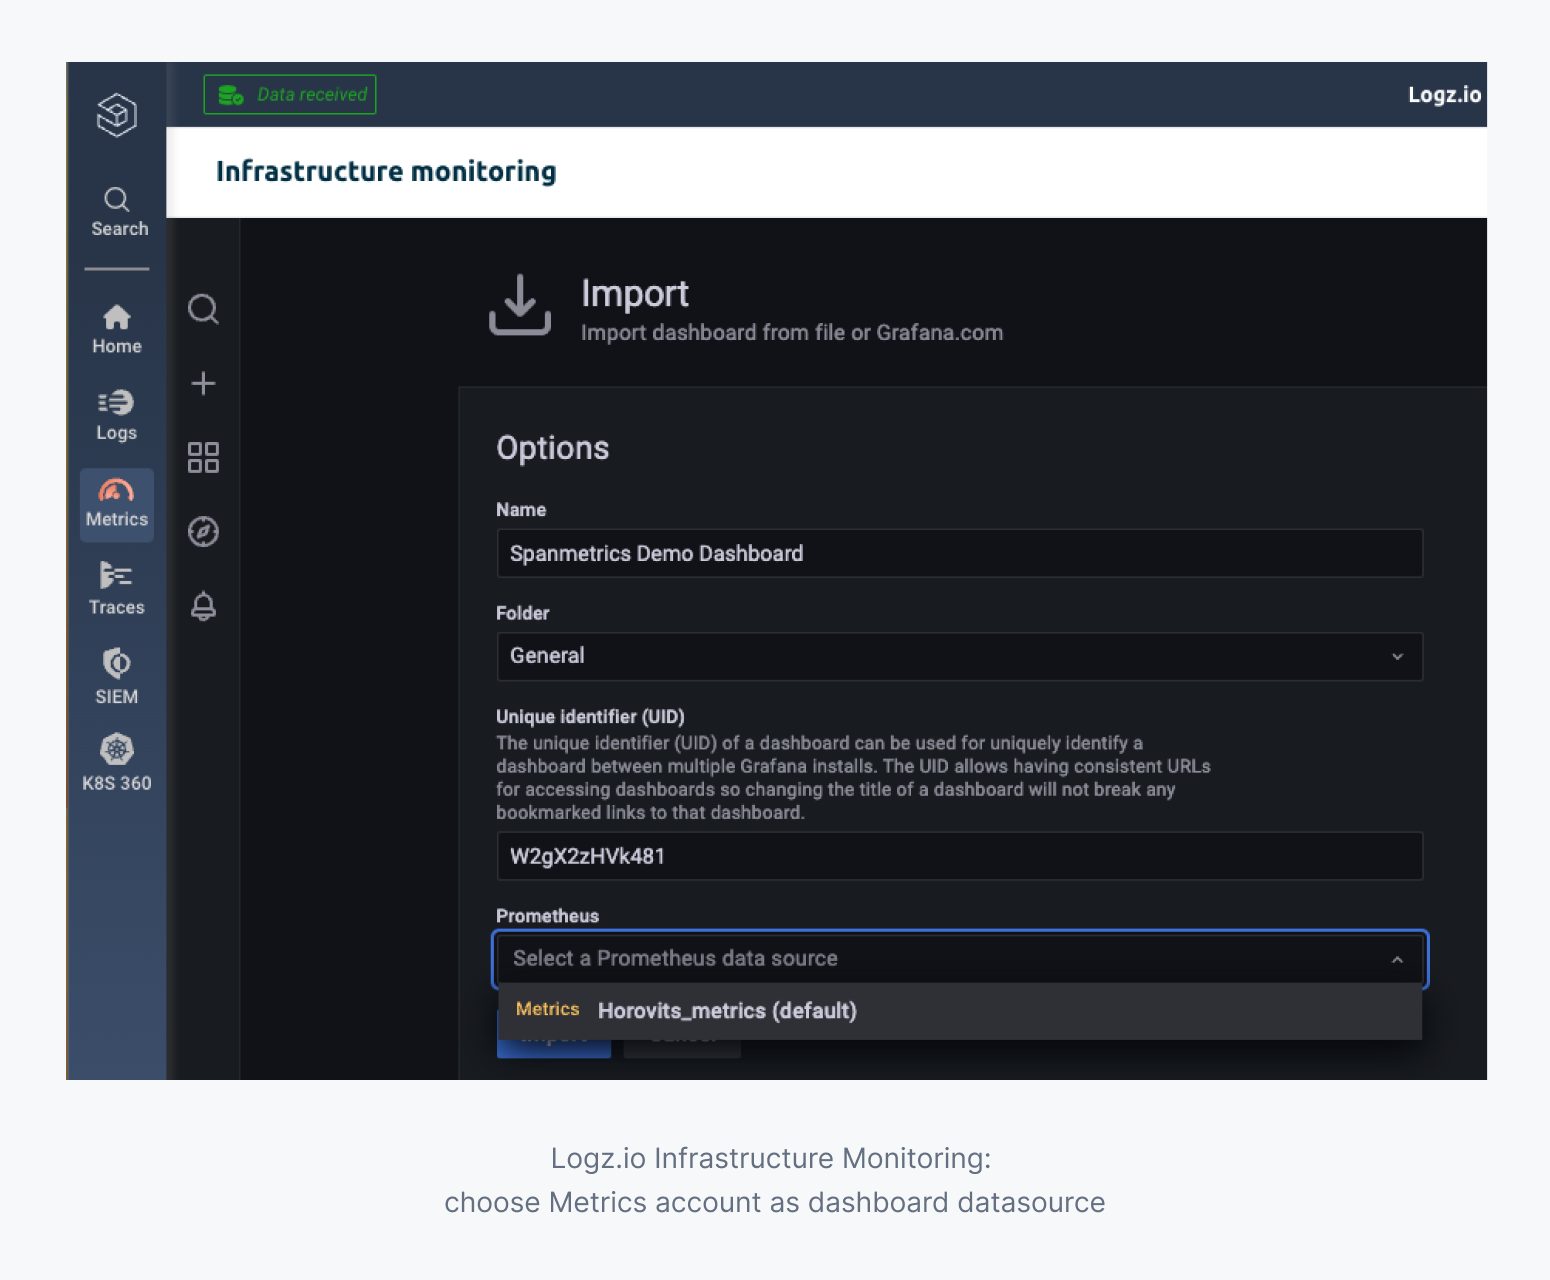Click inside the UID field W2gX2zHVk481
Screen dimensions: 1550x1280
[x=959, y=856]
